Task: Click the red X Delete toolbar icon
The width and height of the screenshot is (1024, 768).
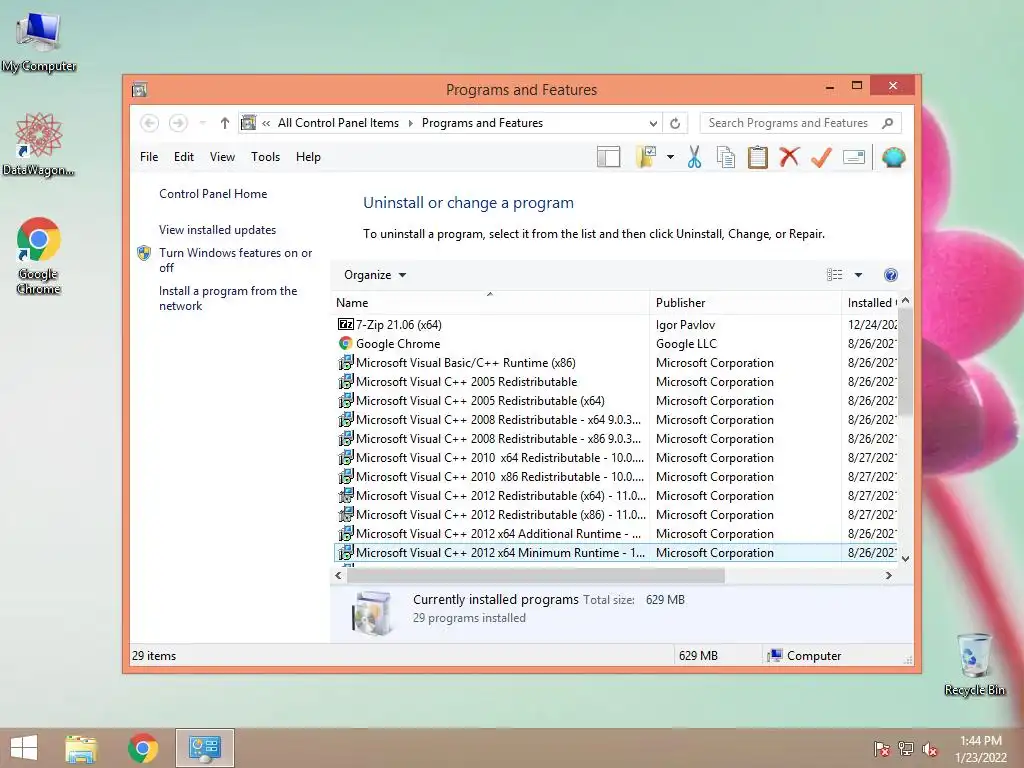Action: click(790, 157)
